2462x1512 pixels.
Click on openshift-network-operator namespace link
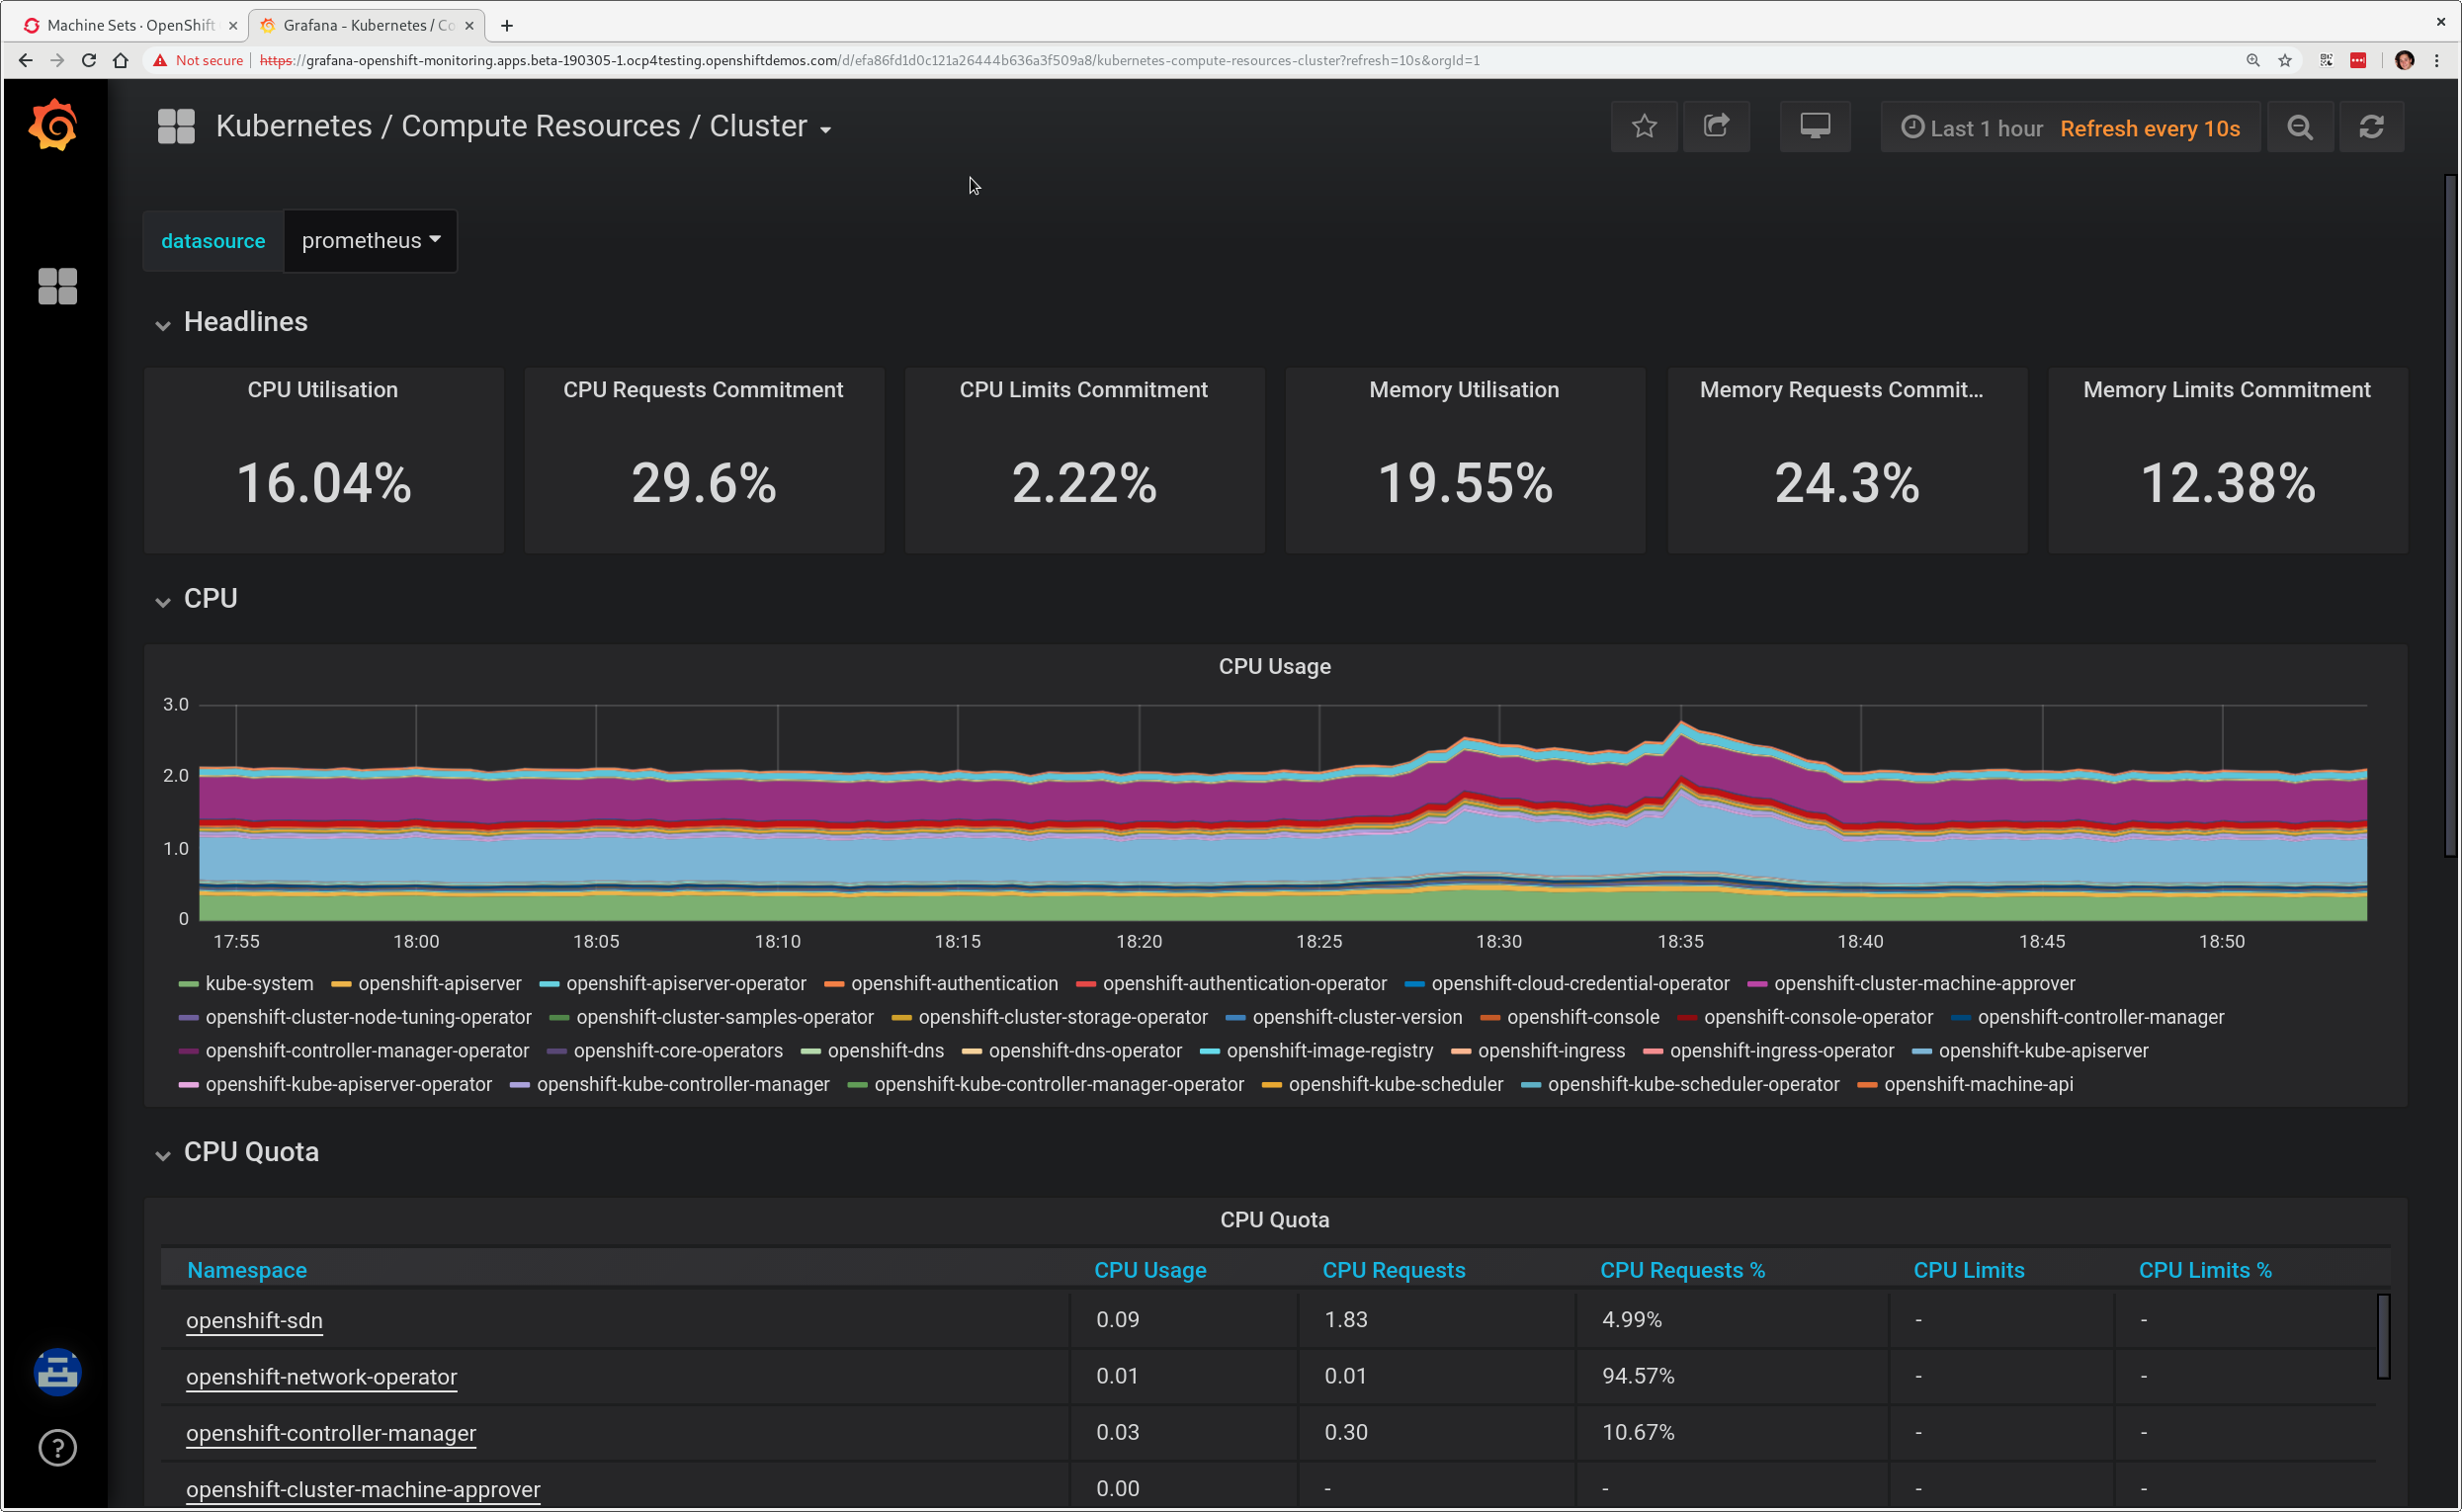pos(322,1377)
